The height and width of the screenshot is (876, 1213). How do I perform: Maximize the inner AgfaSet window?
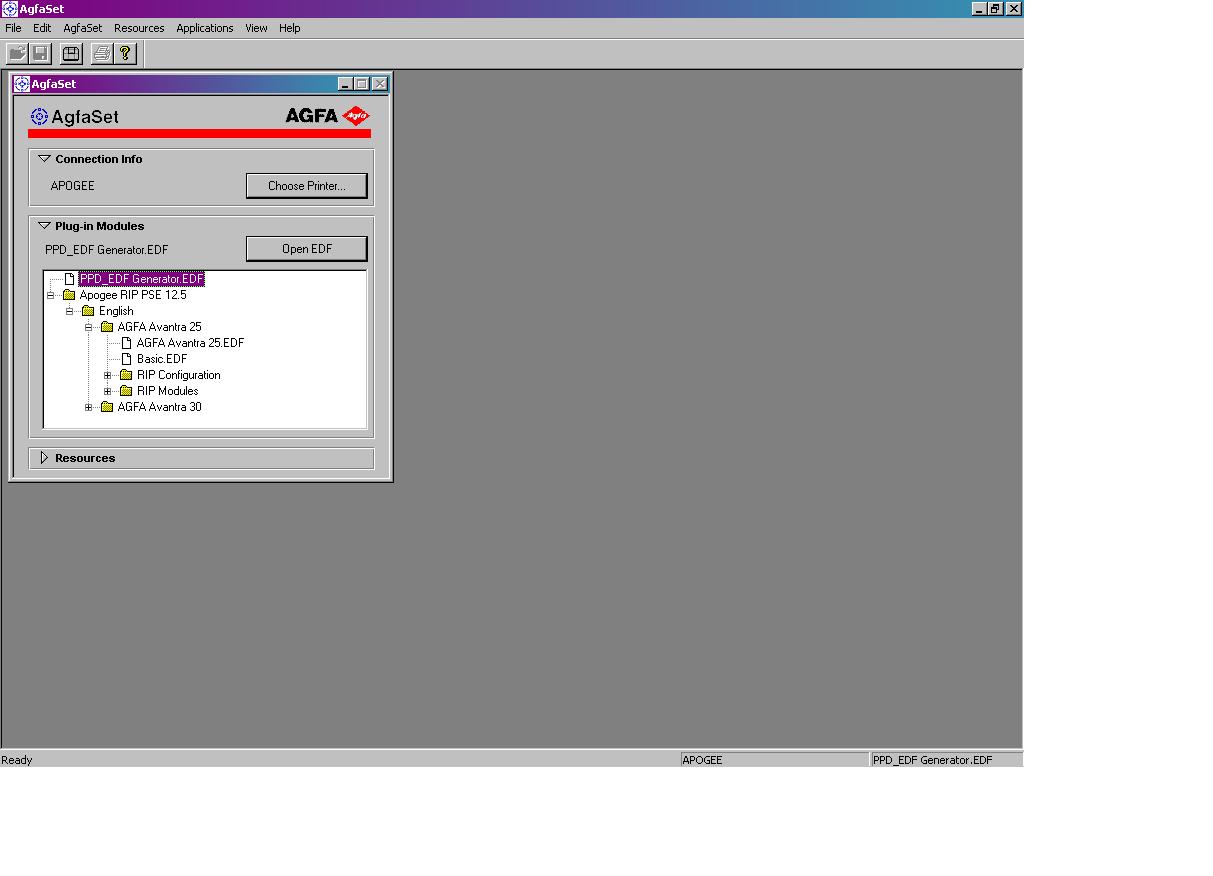(362, 84)
